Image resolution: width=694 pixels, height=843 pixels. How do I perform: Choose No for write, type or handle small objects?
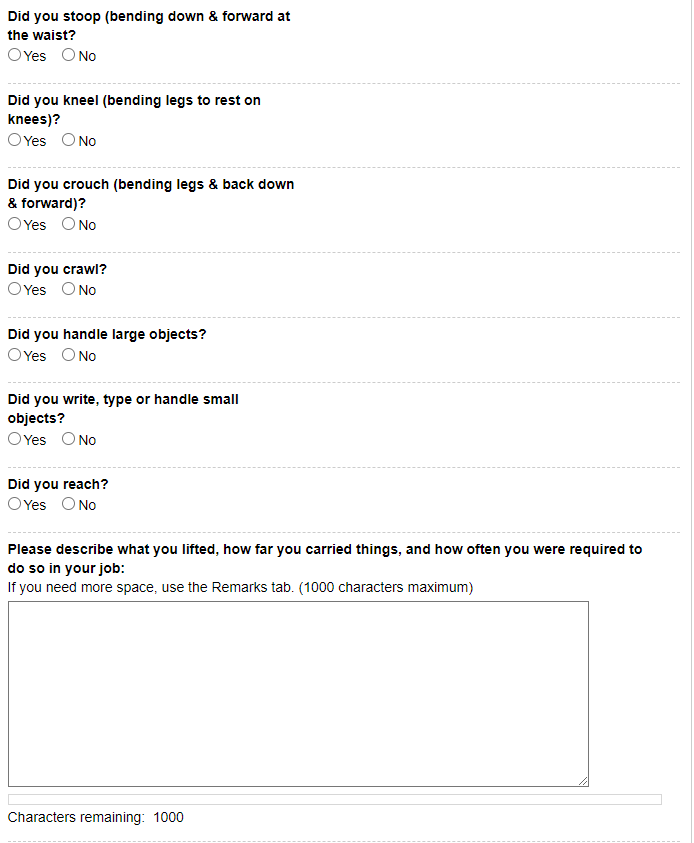click(x=68, y=439)
